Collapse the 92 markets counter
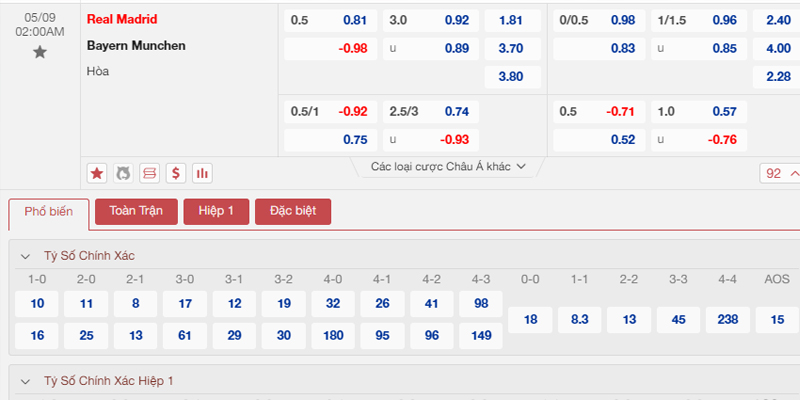Screen dimensions: 800x400 coord(780,173)
